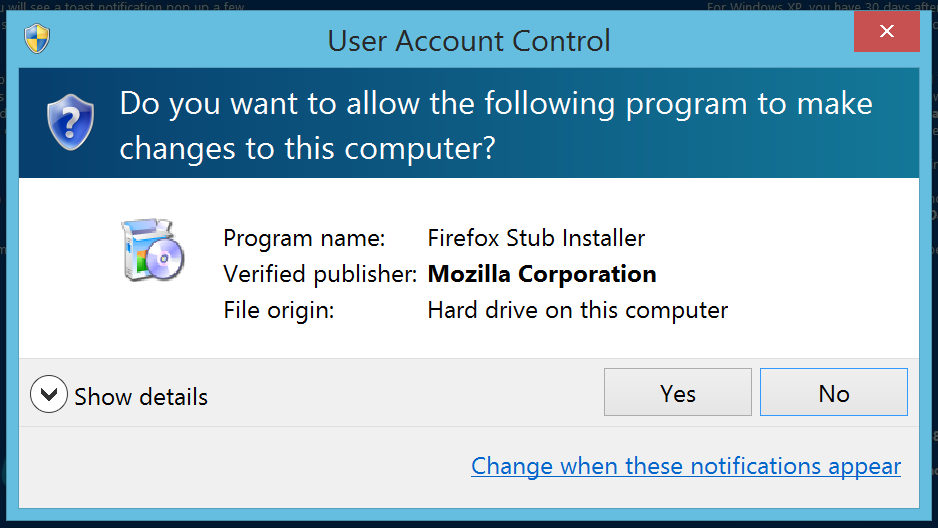Click the "changes to this computer?" heading line
Image resolution: width=938 pixels, height=528 pixels.
point(308,148)
